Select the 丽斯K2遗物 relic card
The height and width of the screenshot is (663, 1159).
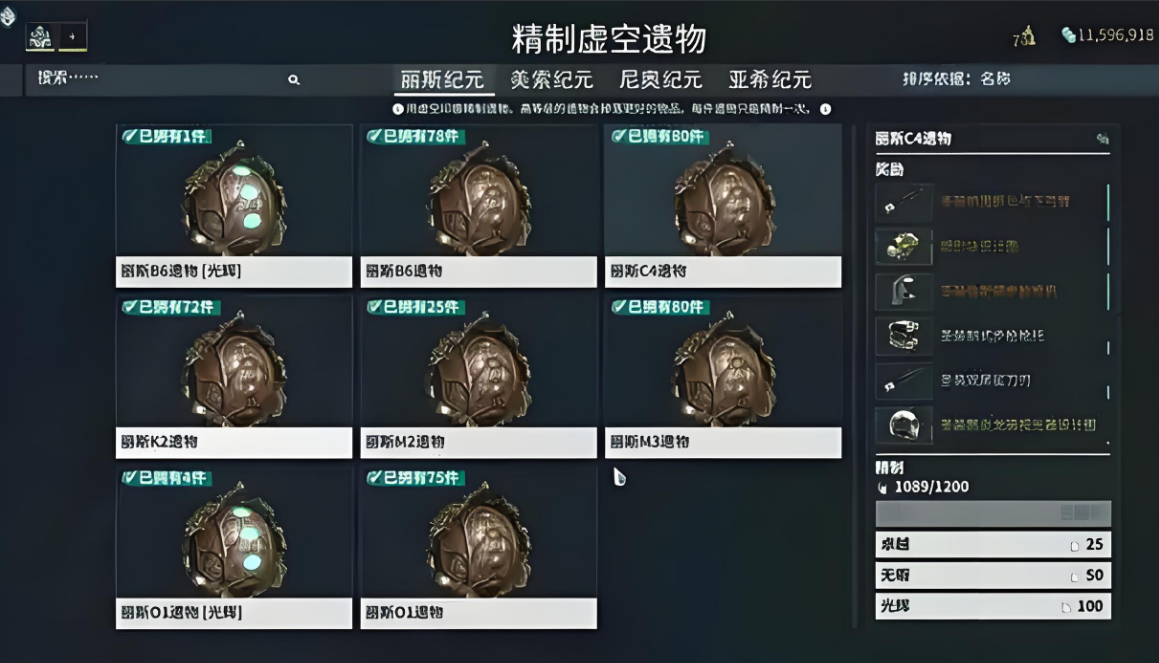coord(234,377)
